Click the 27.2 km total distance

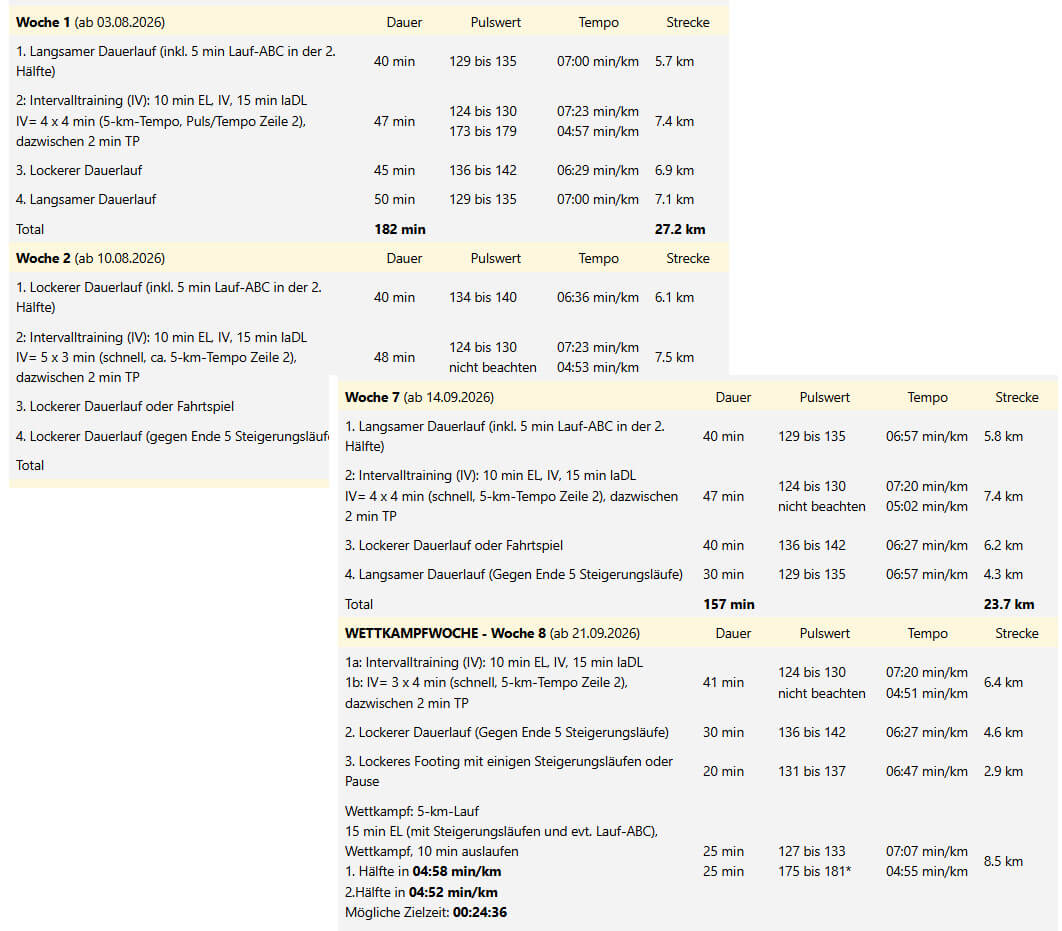tap(679, 229)
